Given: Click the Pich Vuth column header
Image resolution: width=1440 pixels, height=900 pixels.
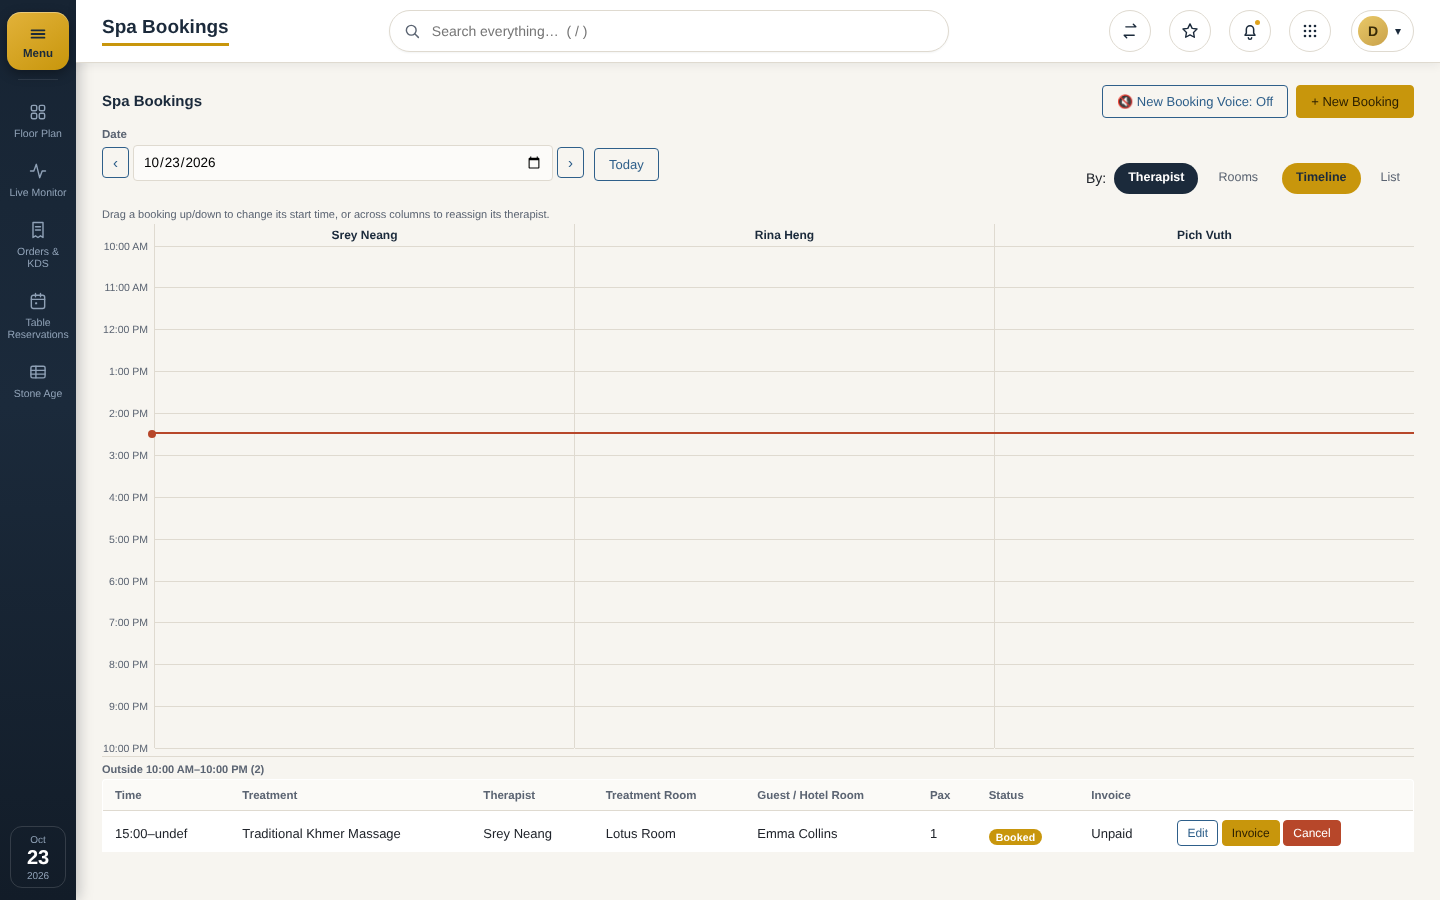Looking at the screenshot, I should point(1204,235).
